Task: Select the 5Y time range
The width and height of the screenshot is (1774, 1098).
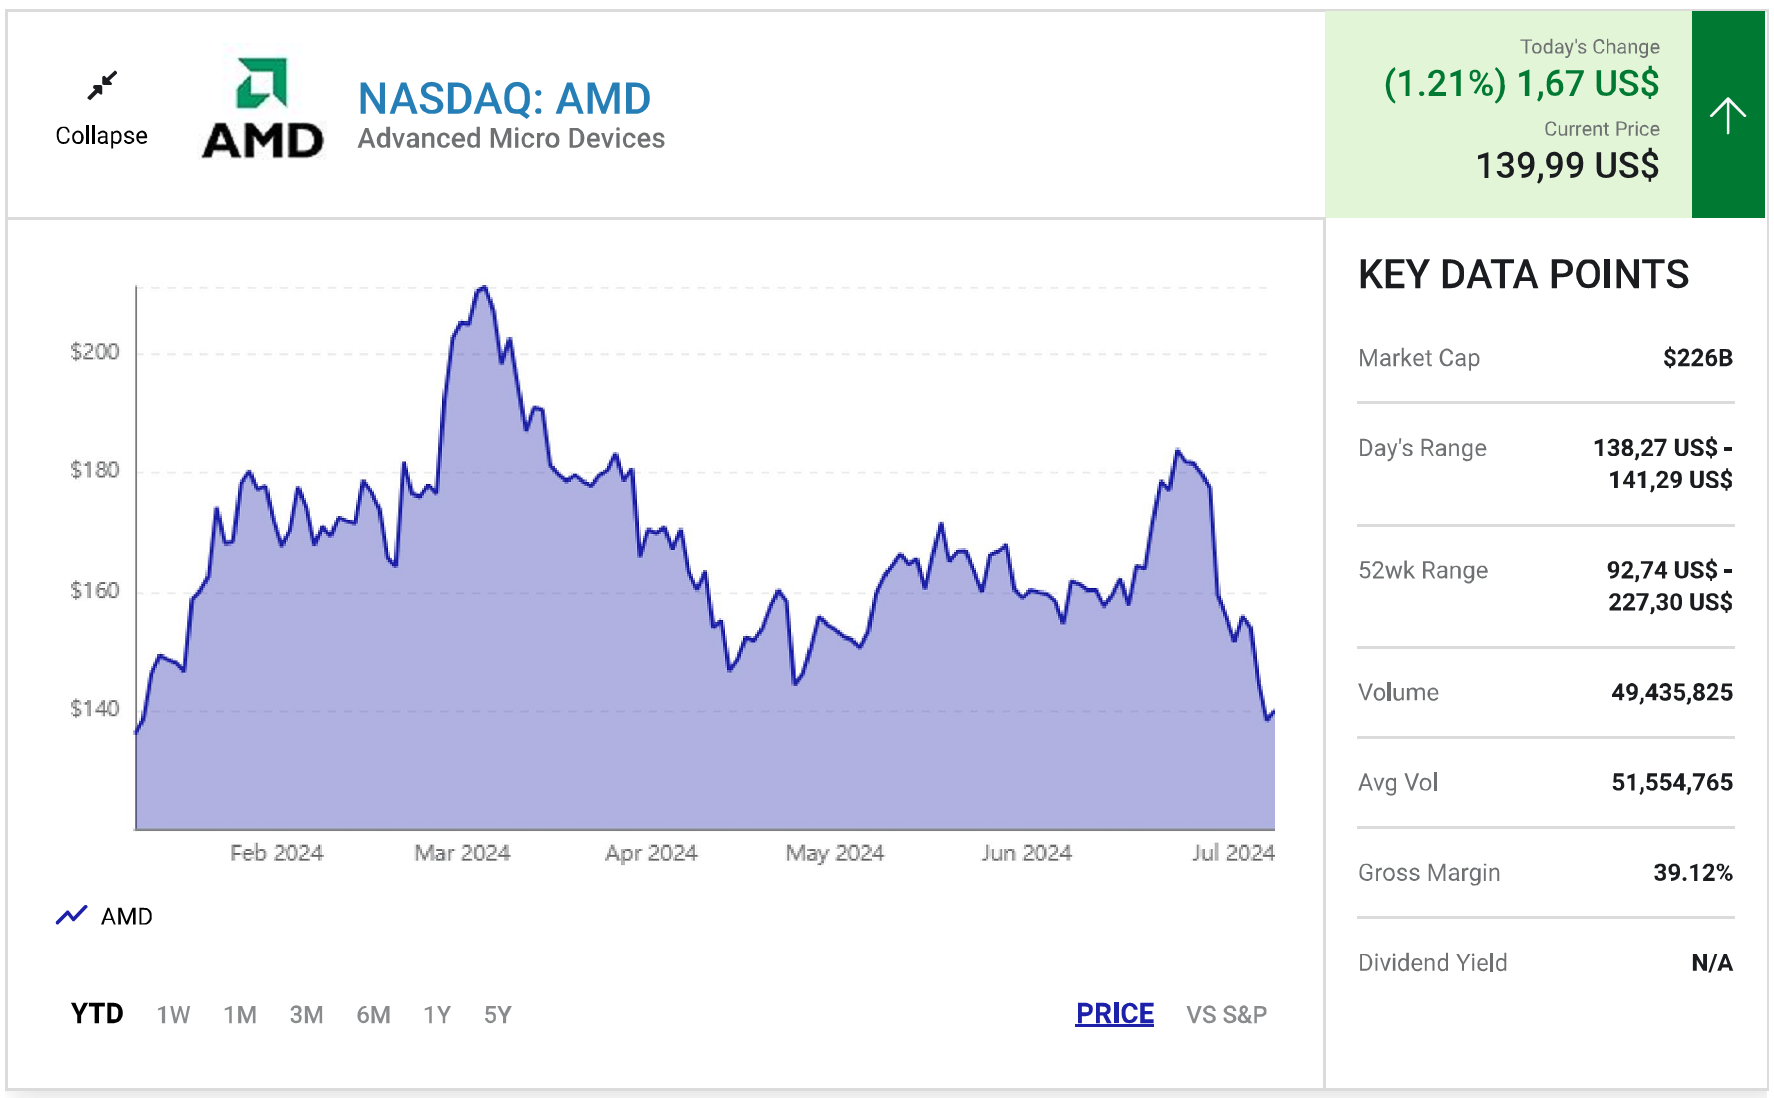Action: (497, 1015)
